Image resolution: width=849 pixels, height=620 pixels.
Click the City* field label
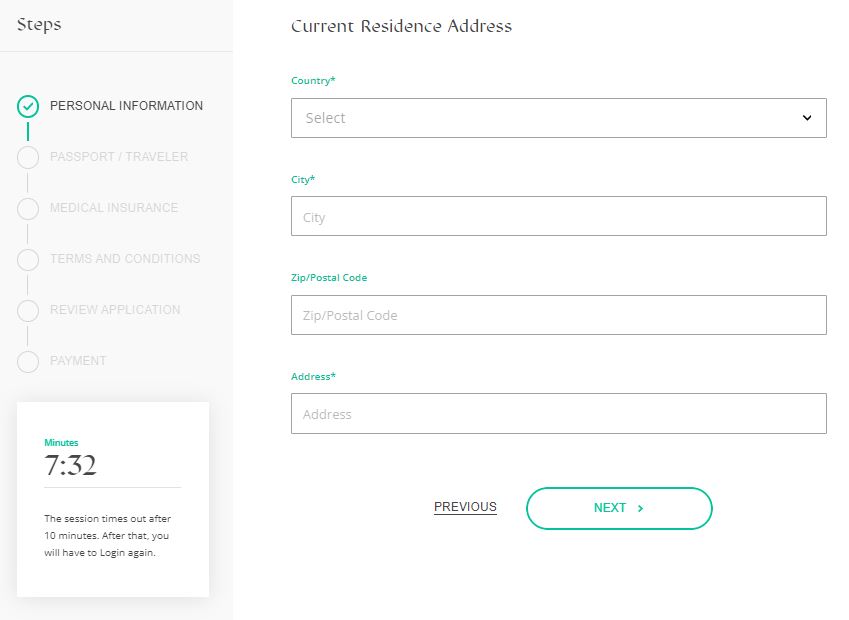pos(303,180)
